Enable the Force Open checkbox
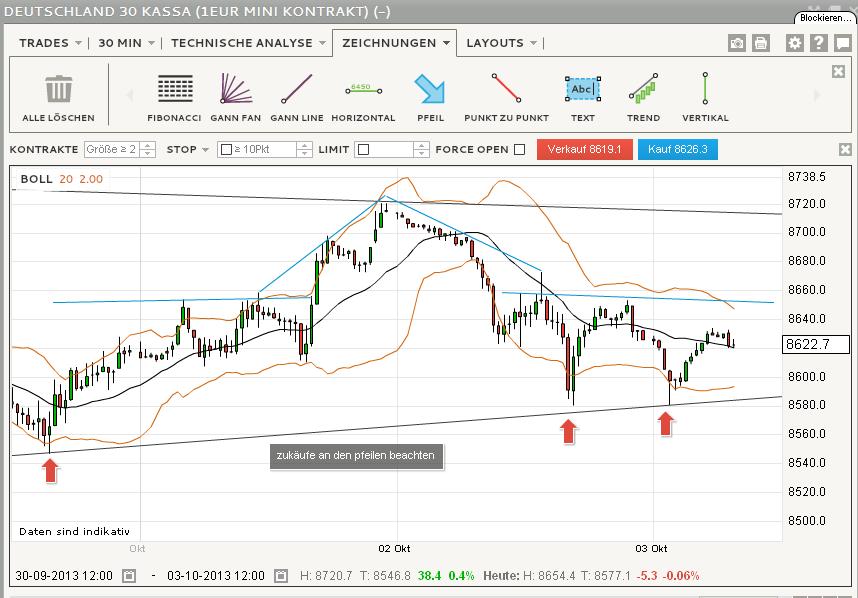 point(517,150)
